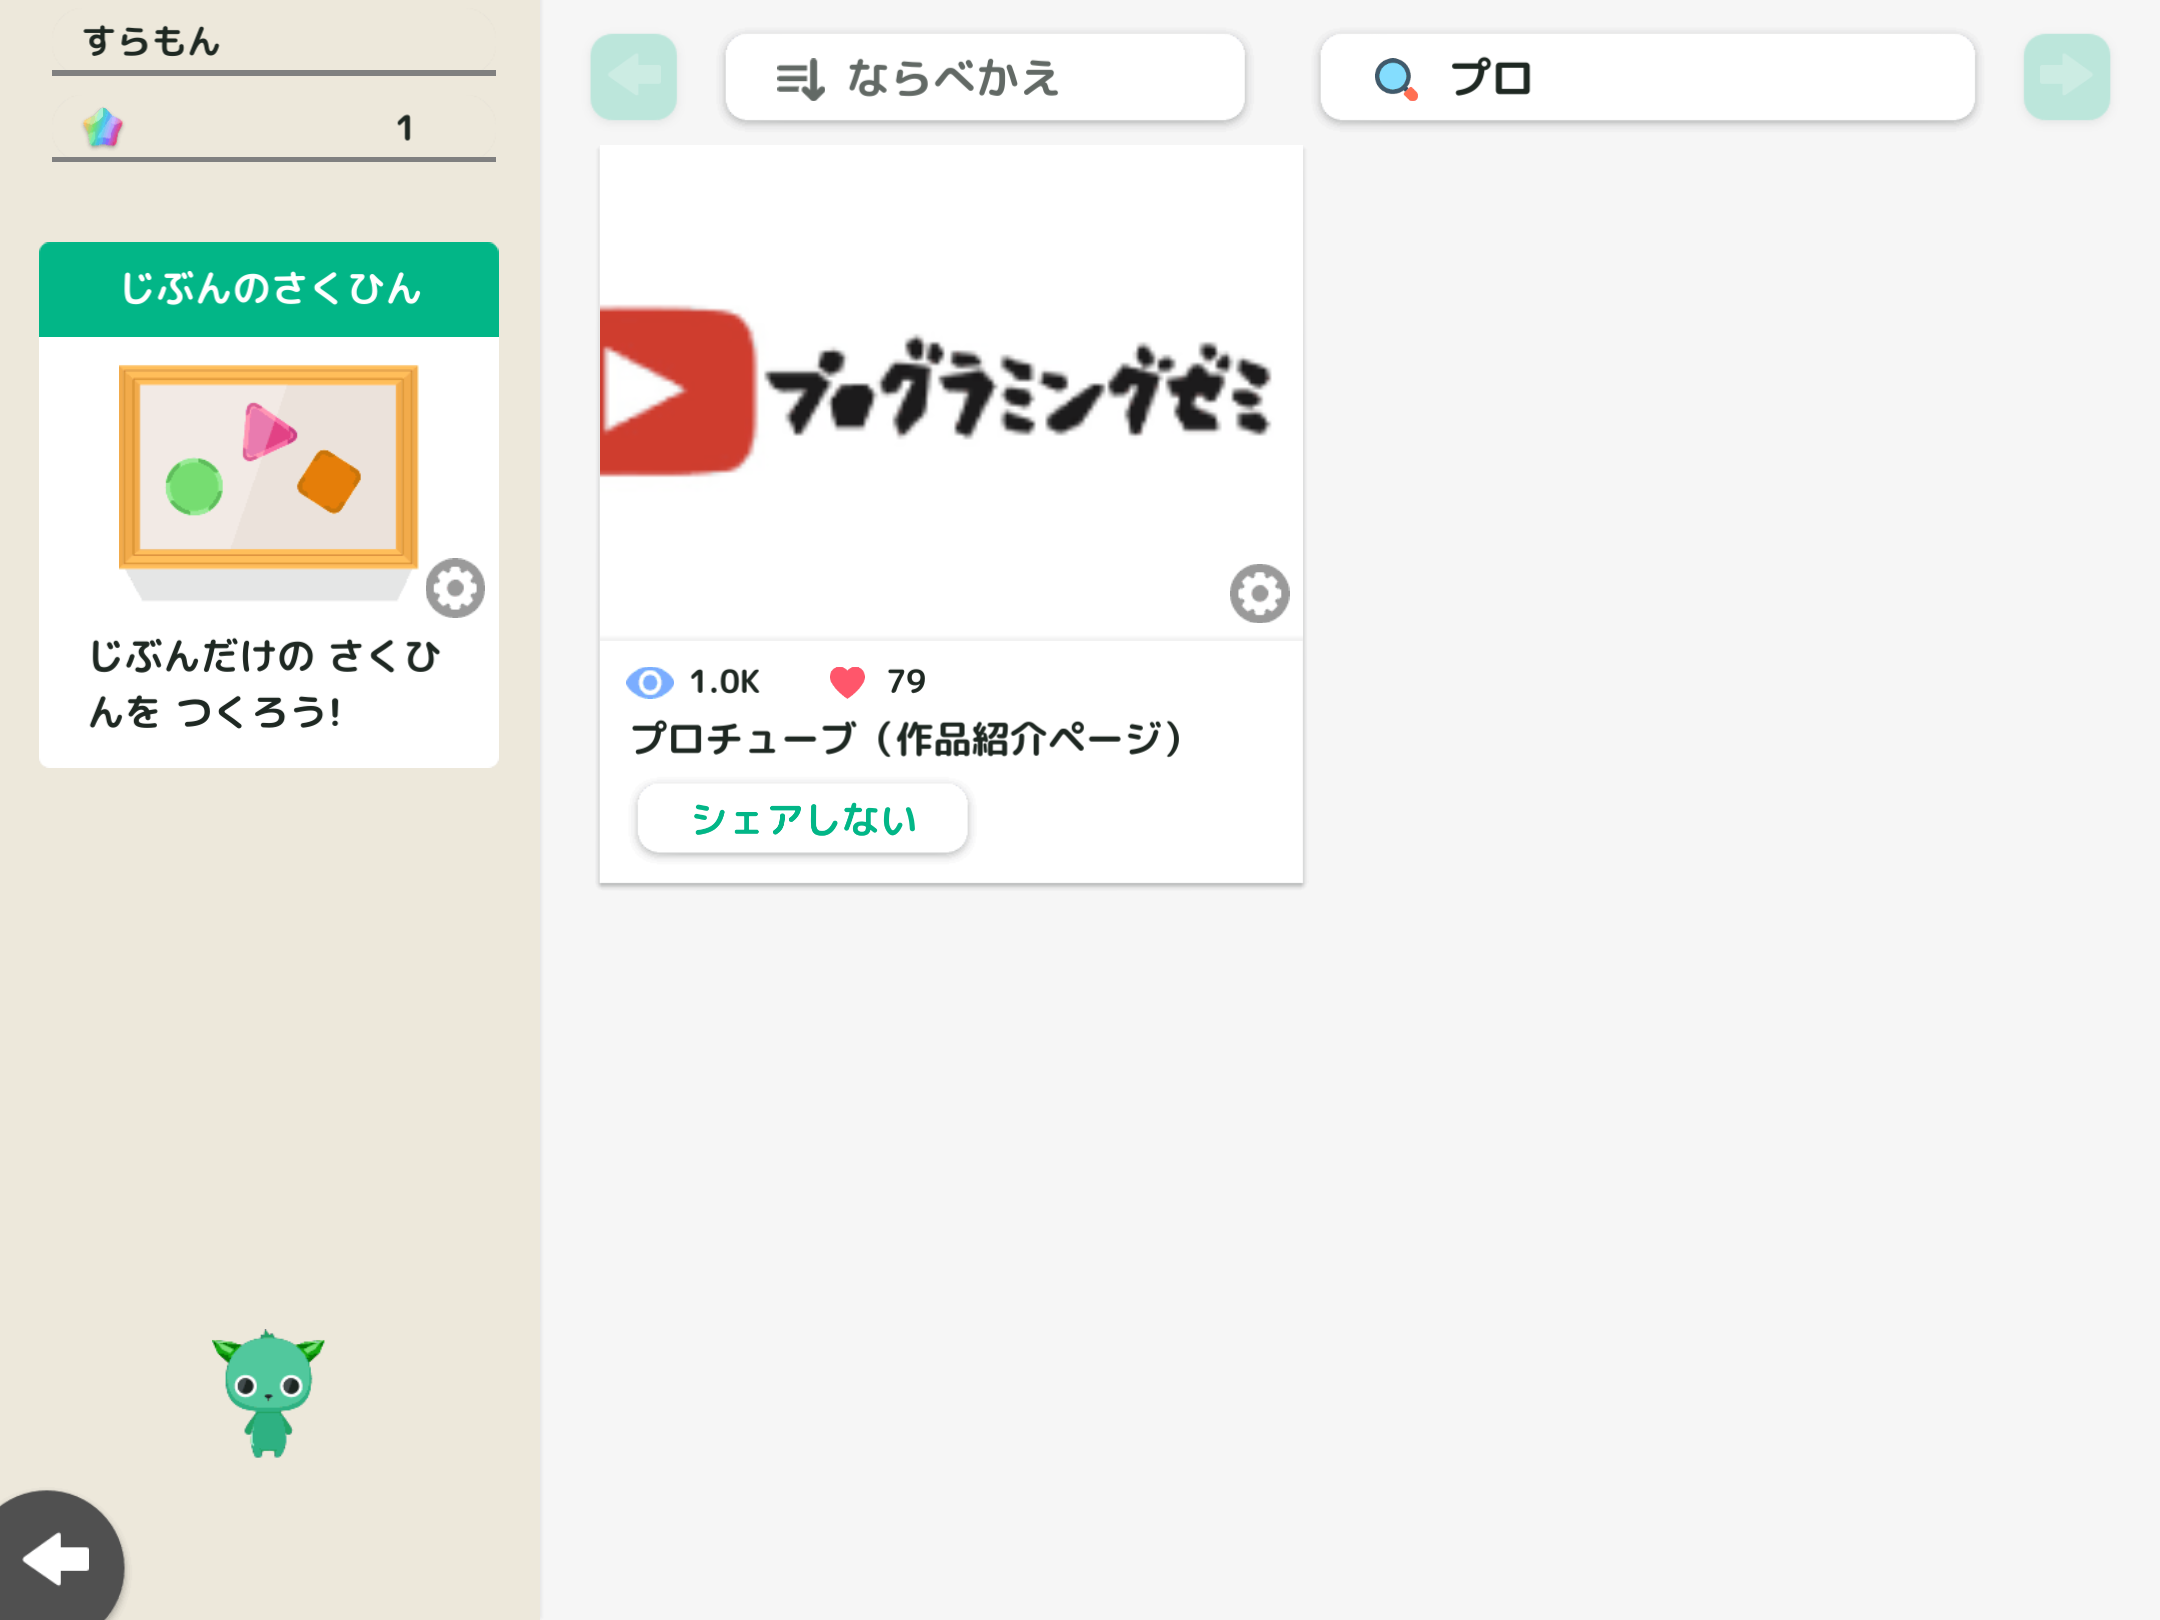Click the 1.0K view count
Viewport: 2160px width, 1620px height.
(724, 682)
